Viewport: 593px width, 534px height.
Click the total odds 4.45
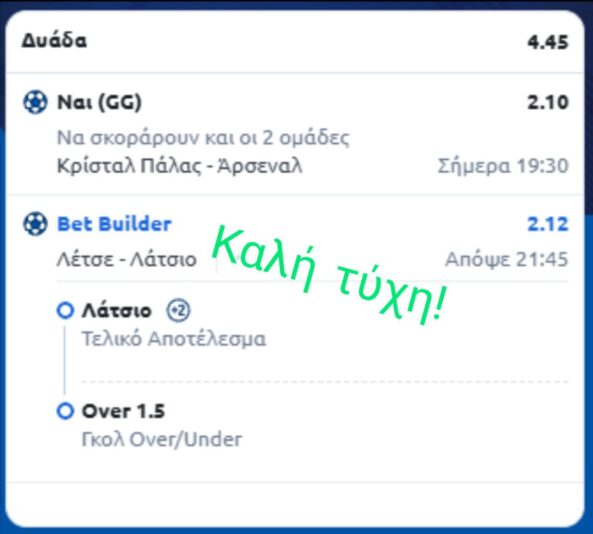click(x=548, y=42)
